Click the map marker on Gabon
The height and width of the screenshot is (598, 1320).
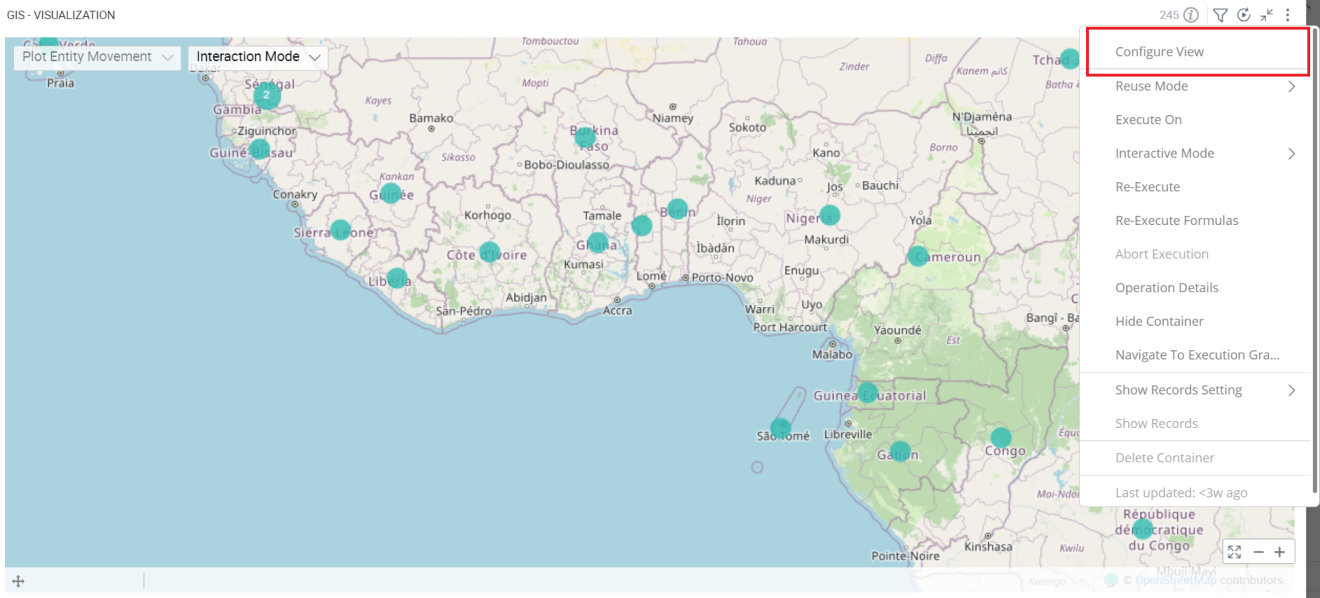coord(900,451)
